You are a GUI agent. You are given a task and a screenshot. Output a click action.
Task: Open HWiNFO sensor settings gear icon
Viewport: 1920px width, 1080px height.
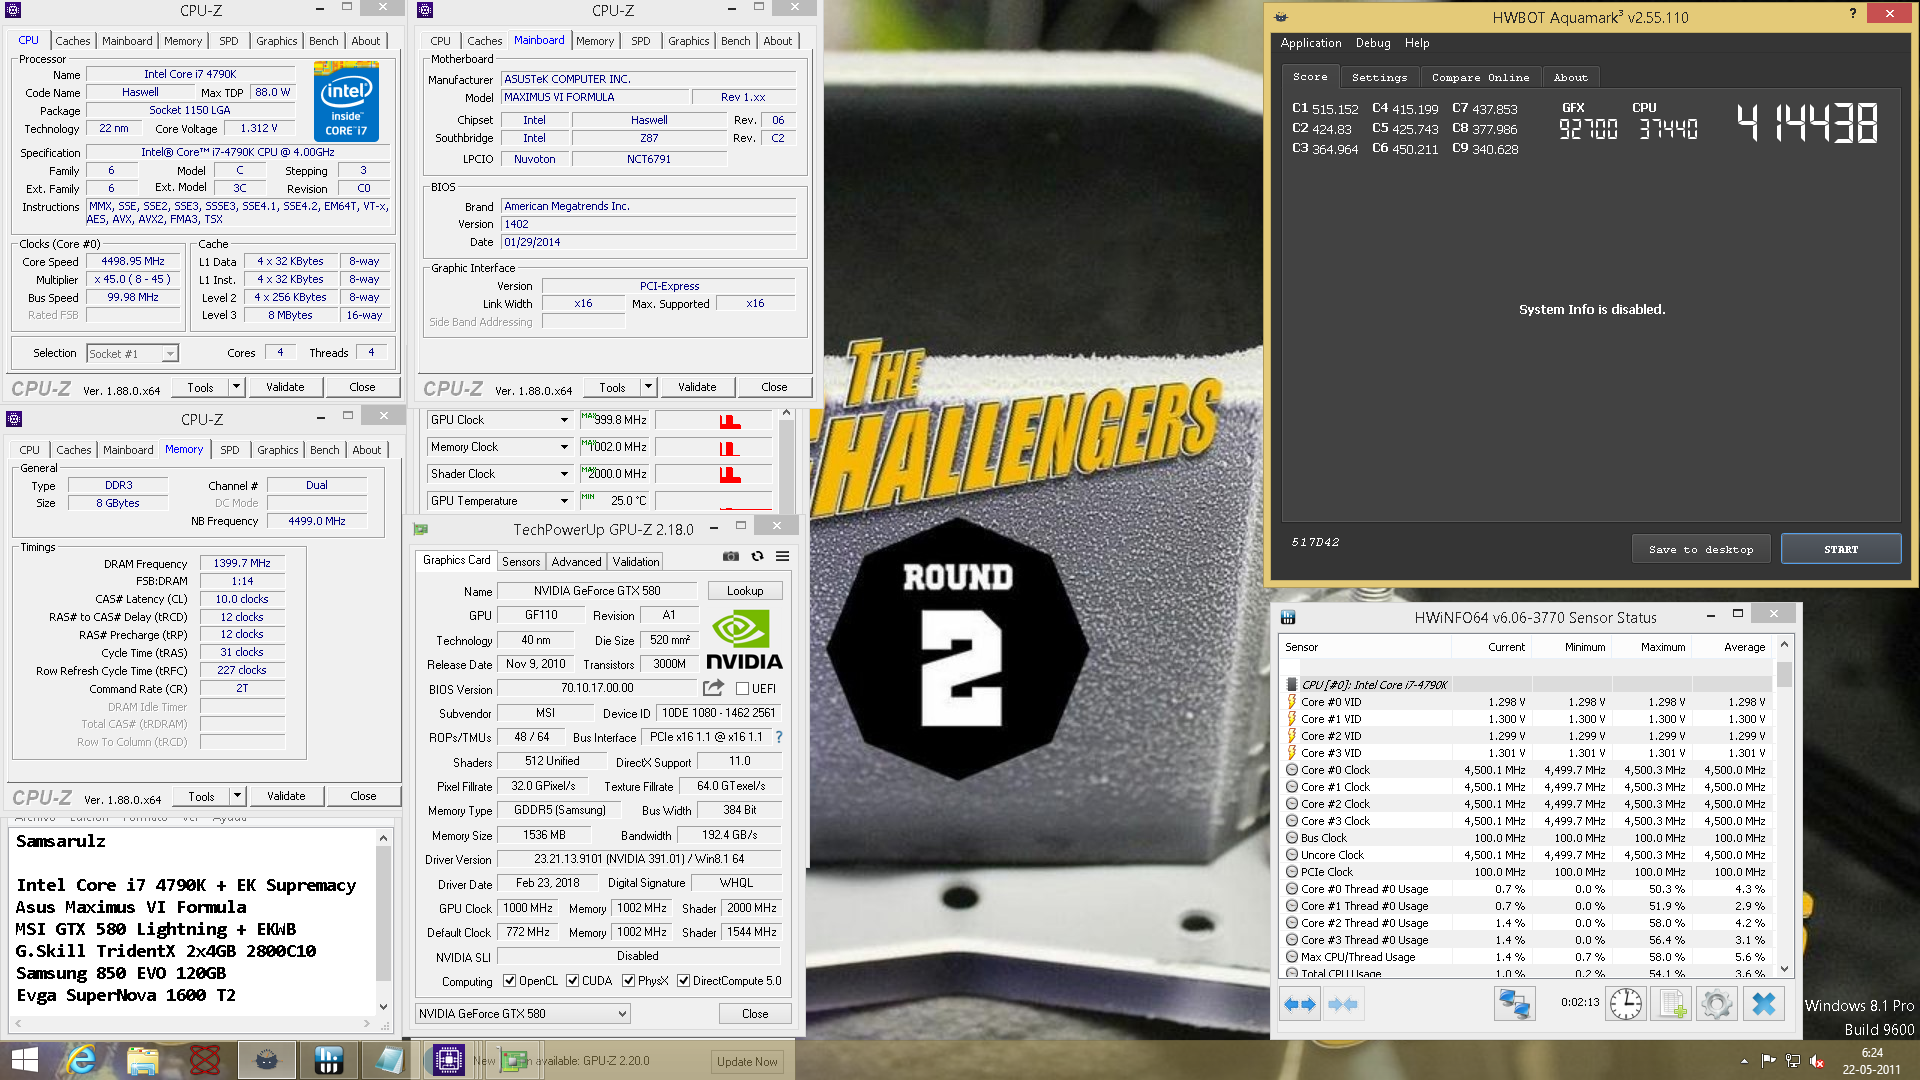(1716, 1004)
